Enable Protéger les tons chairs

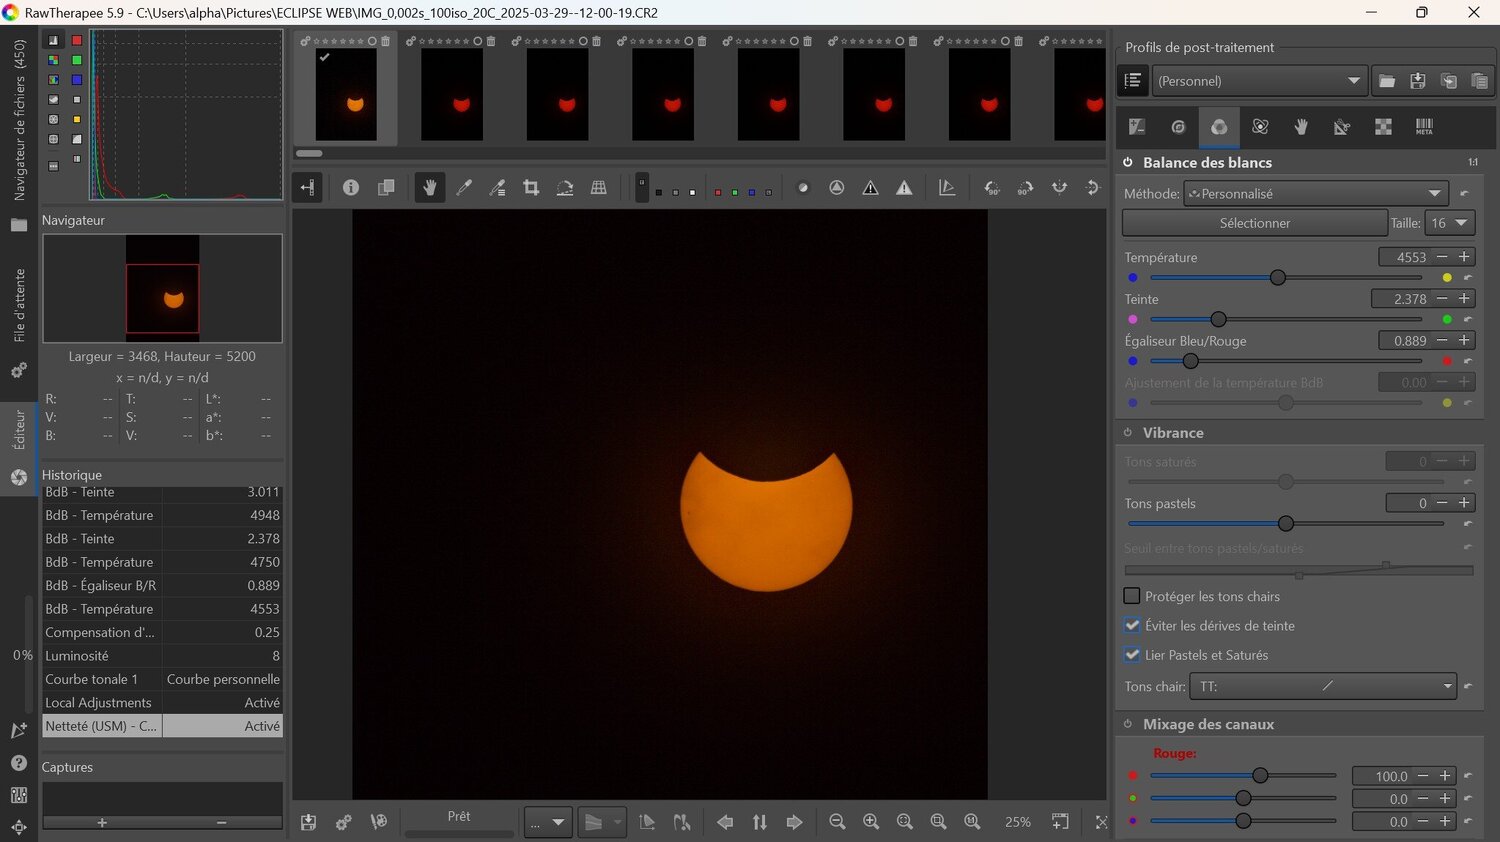pos(1132,596)
